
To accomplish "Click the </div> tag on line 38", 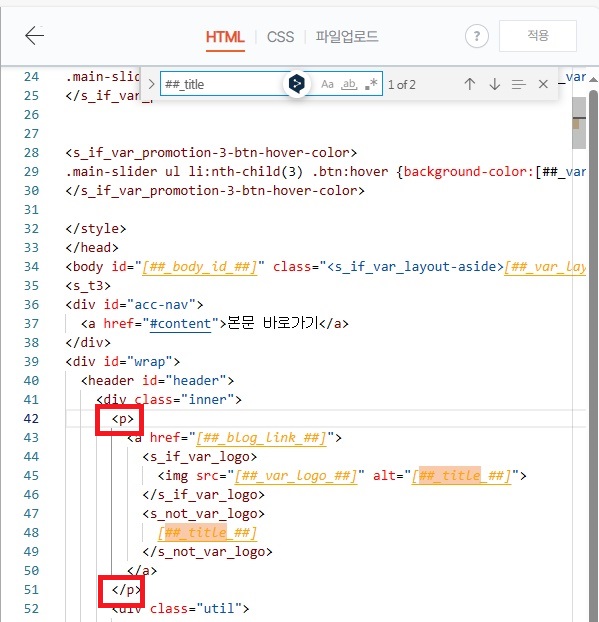I will click(x=88, y=343).
